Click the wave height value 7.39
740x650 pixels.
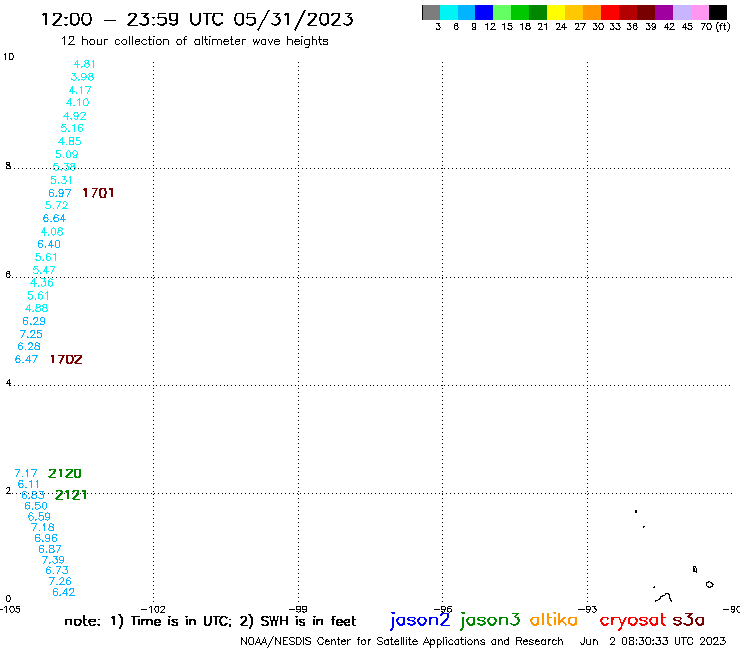pos(53,560)
